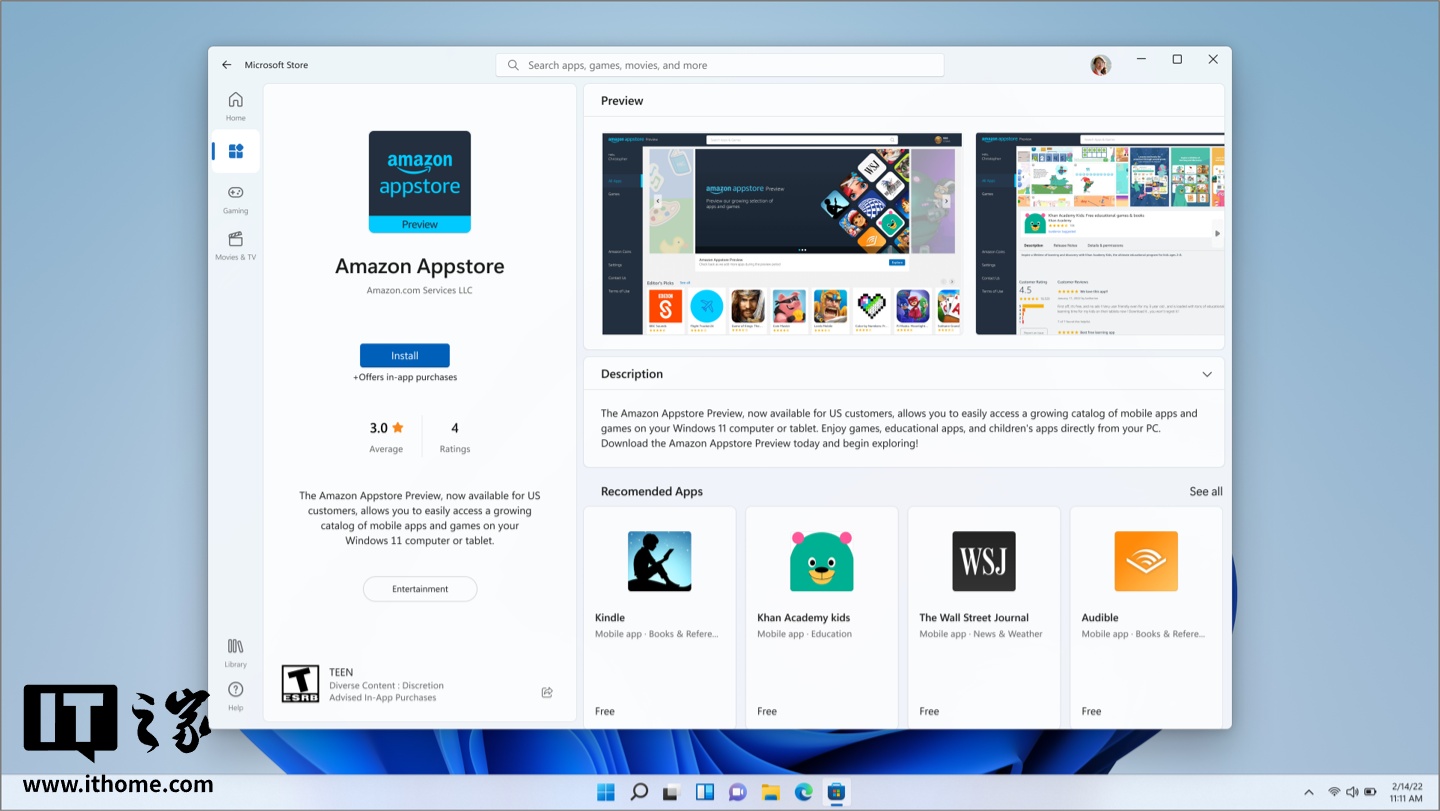Open See all recommended apps
This screenshot has width=1440, height=811.
(1205, 491)
